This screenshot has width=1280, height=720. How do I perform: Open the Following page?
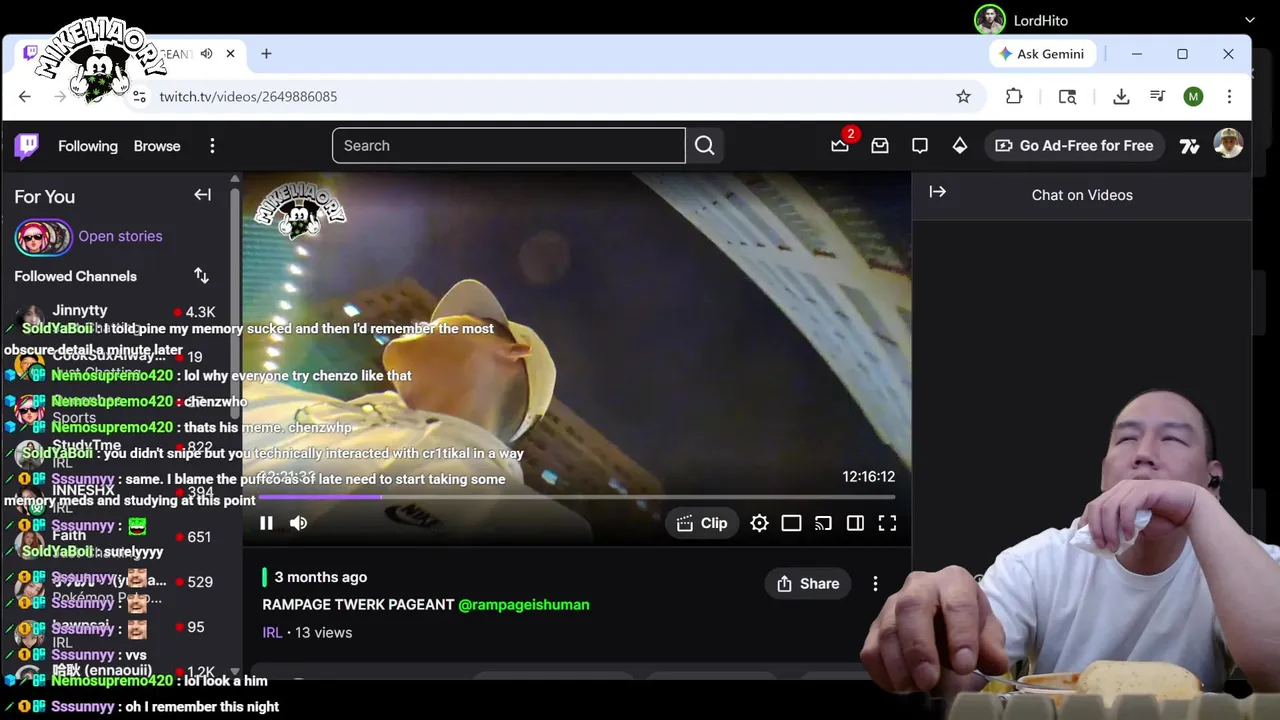88,146
